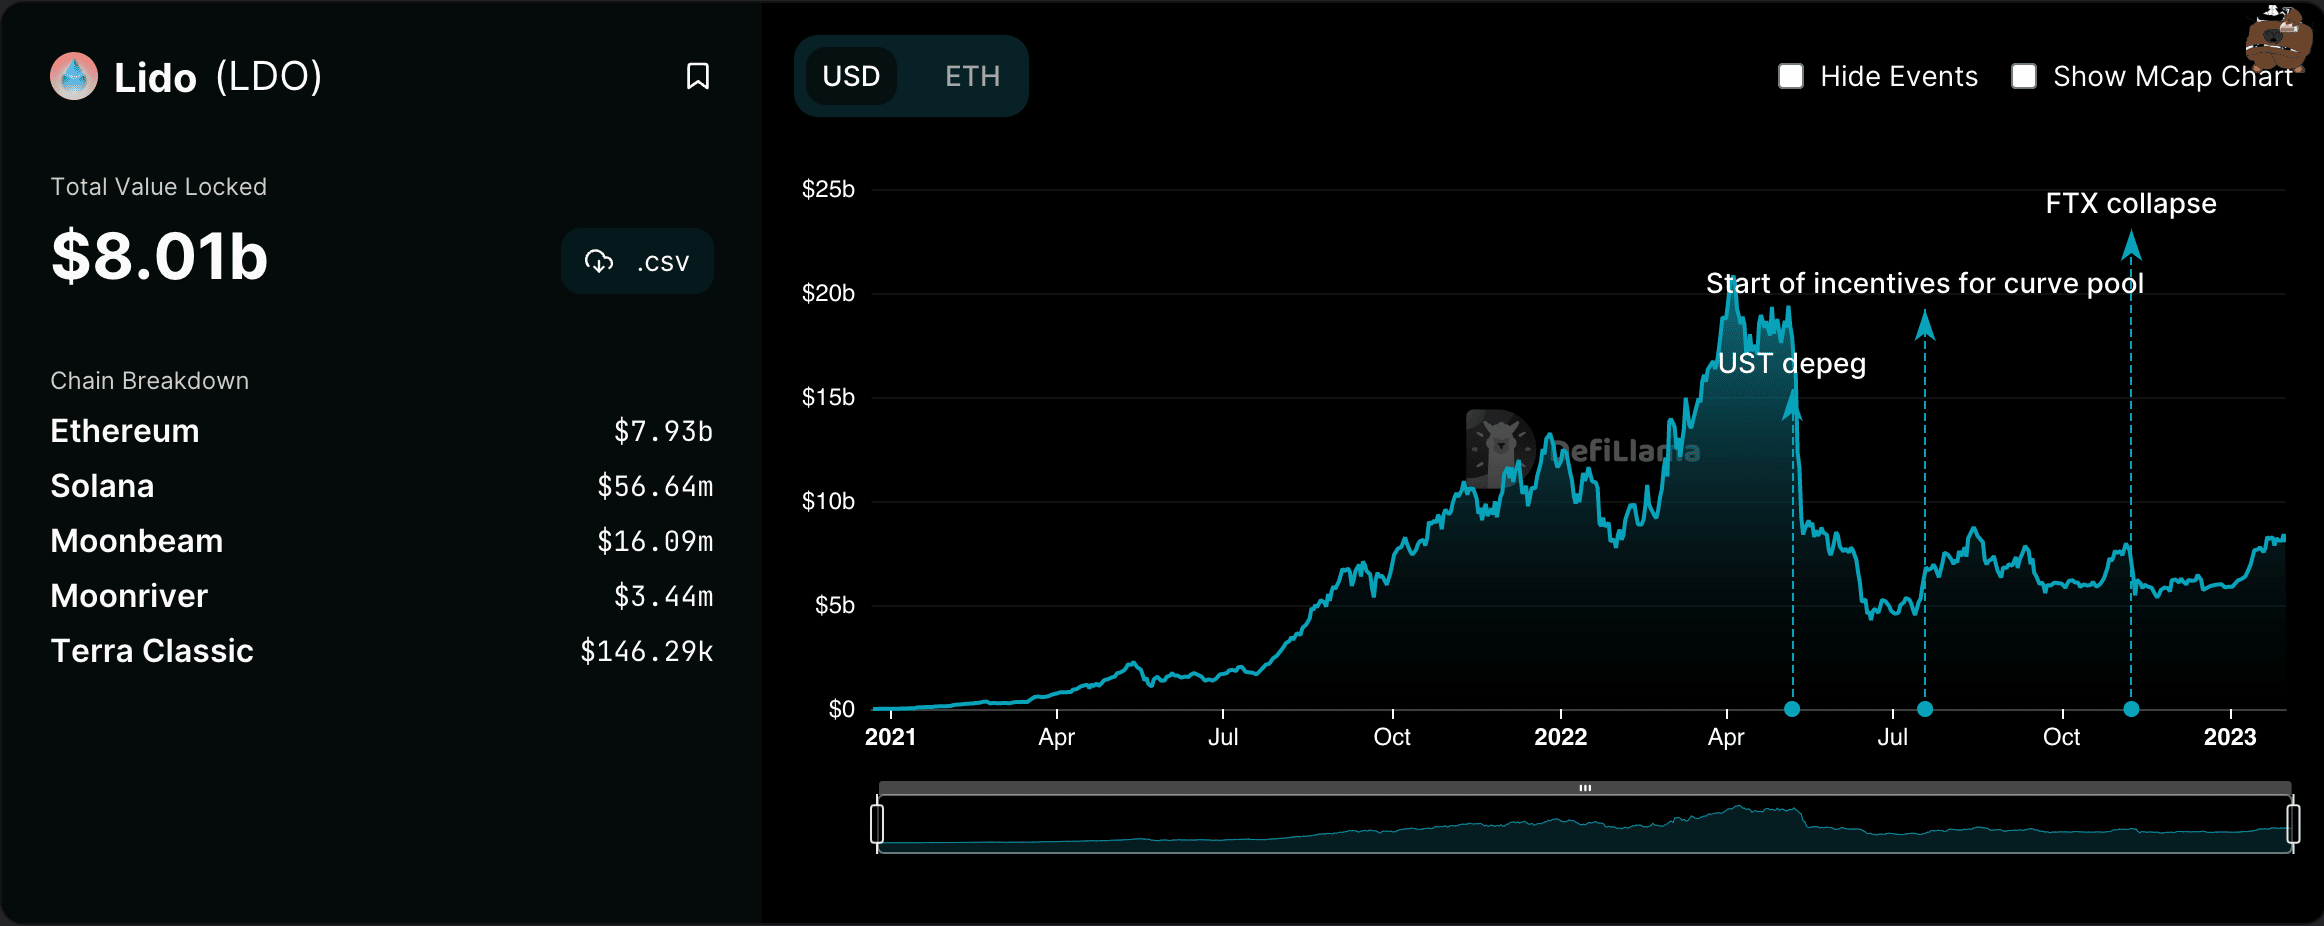Click the $7.93b Ethereum value
Image resolution: width=2324 pixels, height=926 pixels.
pyautogui.click(x=663, y=431)
